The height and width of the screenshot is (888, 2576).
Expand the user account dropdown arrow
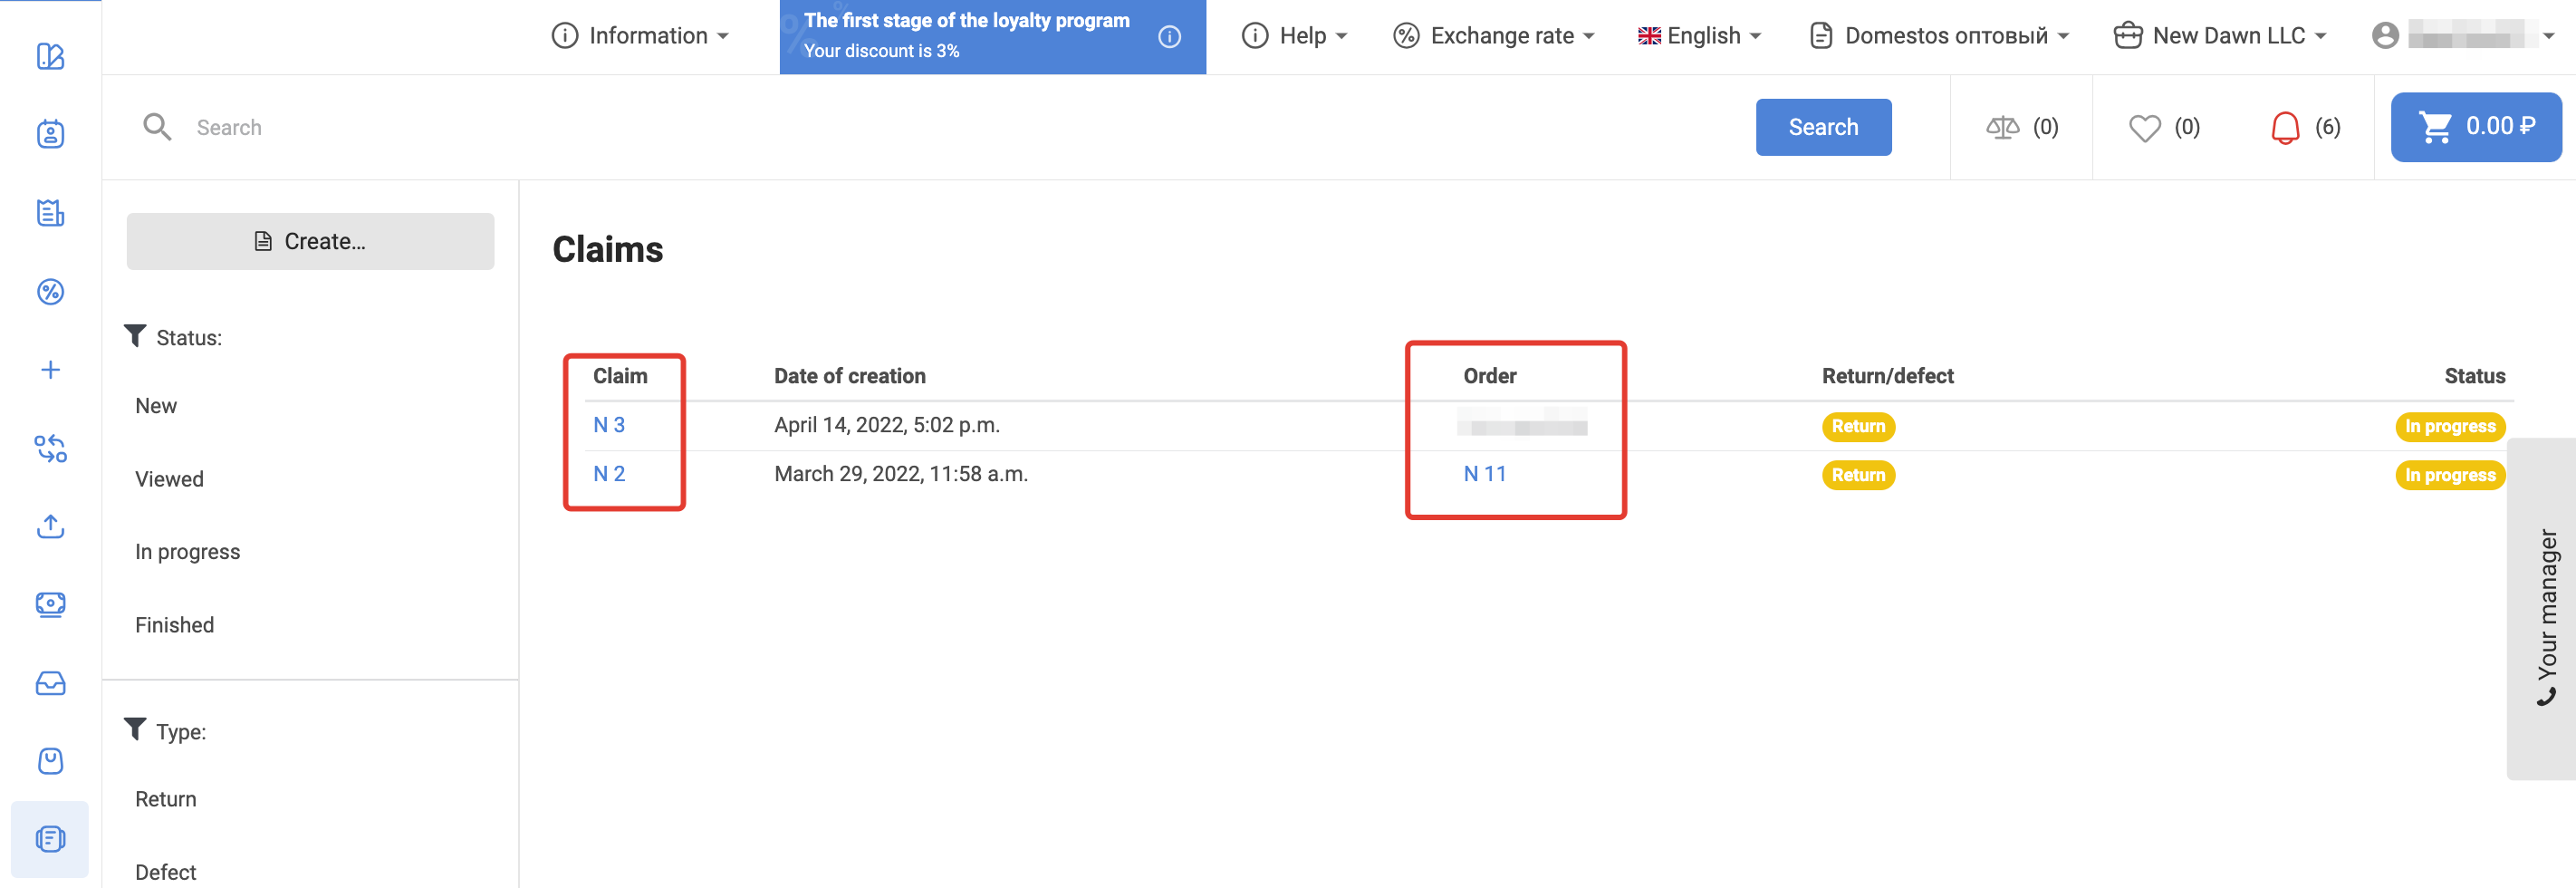pos(2549,36)
